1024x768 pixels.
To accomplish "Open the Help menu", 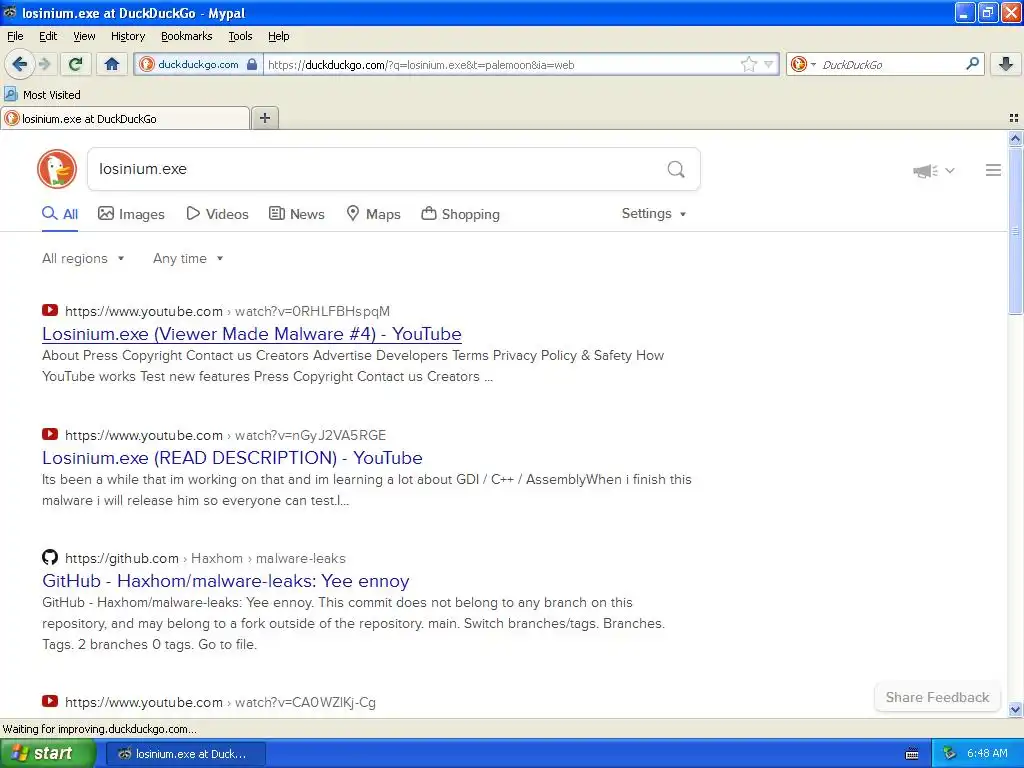I will click(278, 36).
